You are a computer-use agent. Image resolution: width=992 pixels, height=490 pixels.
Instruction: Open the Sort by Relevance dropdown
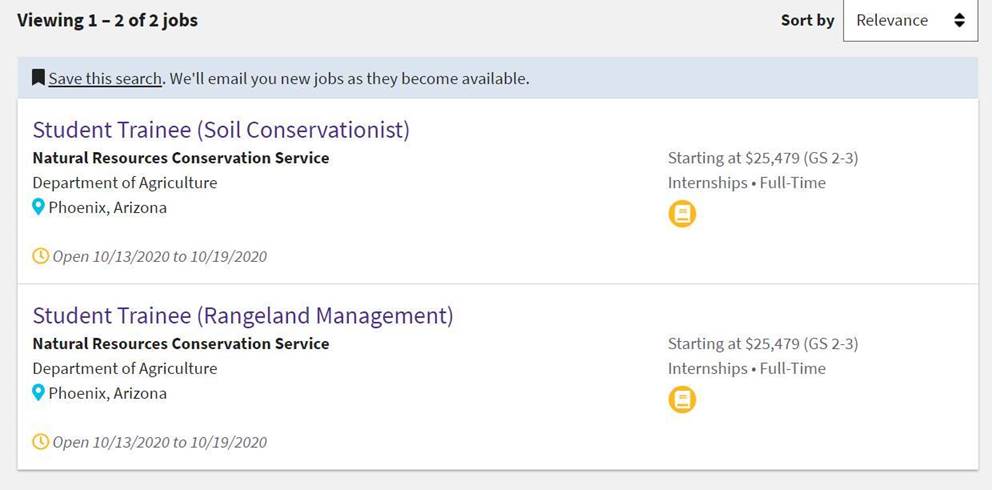[909, 20]
